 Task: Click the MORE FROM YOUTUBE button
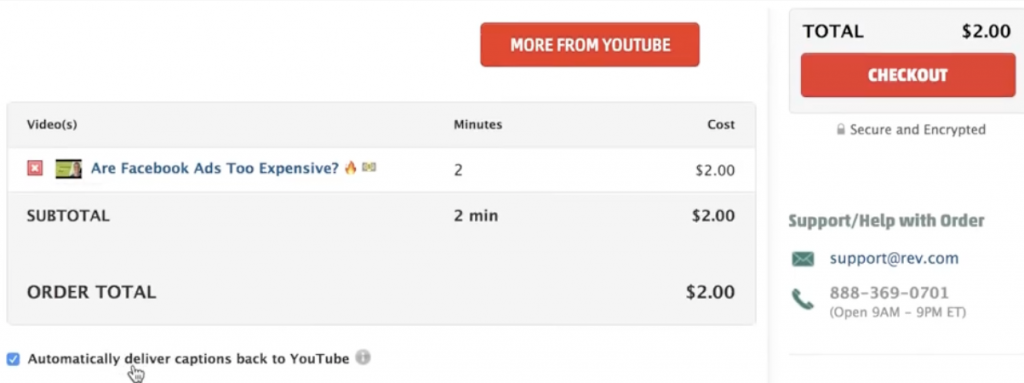click(590, 44)
